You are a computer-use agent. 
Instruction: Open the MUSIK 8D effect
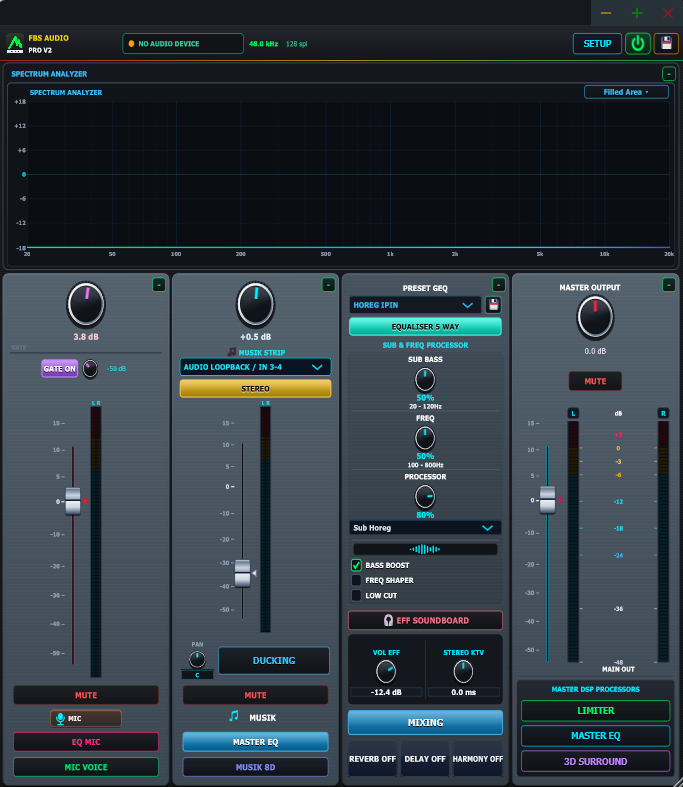click(x=255, y=767)
